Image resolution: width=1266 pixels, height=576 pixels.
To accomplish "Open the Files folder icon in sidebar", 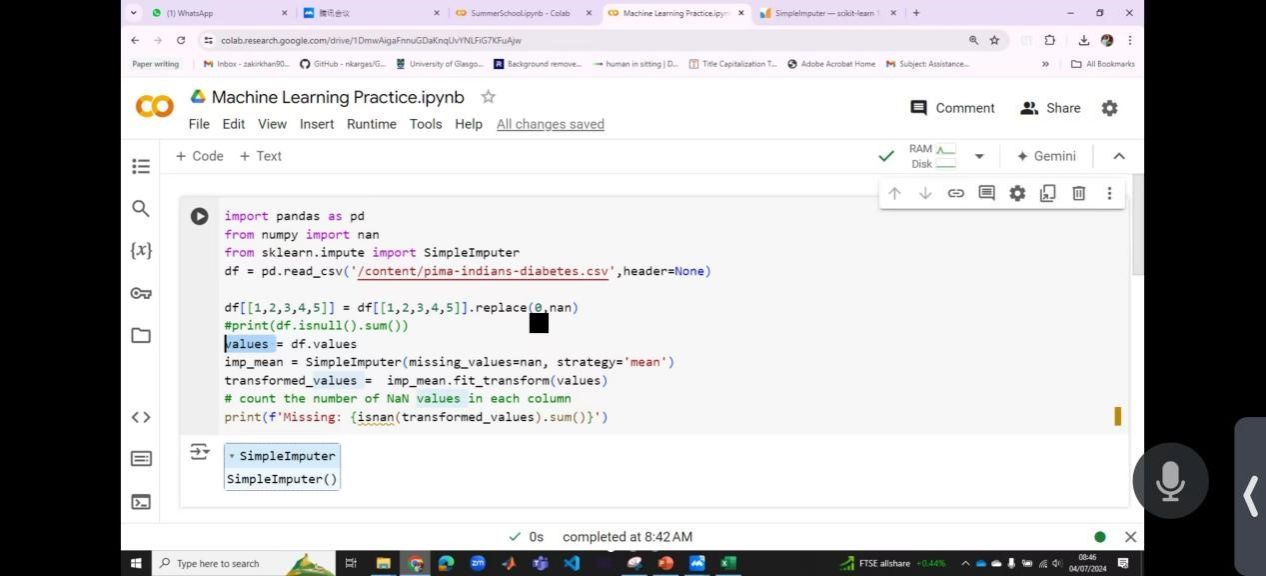I will (x=141, y=335).
